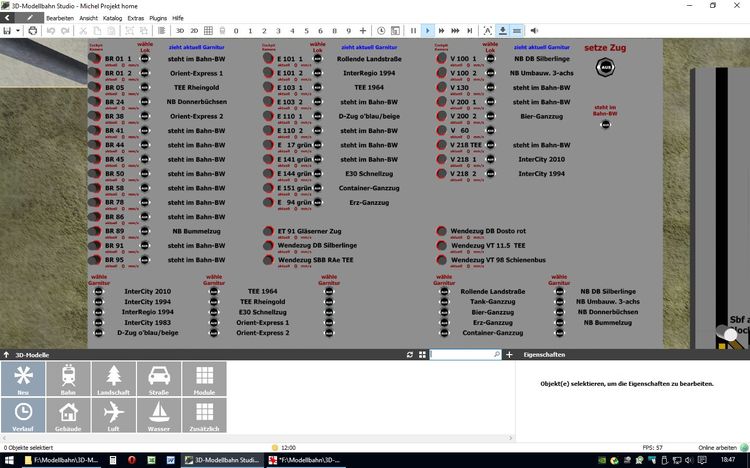
Task: Collapse the 3D-Modelle panel arrow
Action: [6, 355]
